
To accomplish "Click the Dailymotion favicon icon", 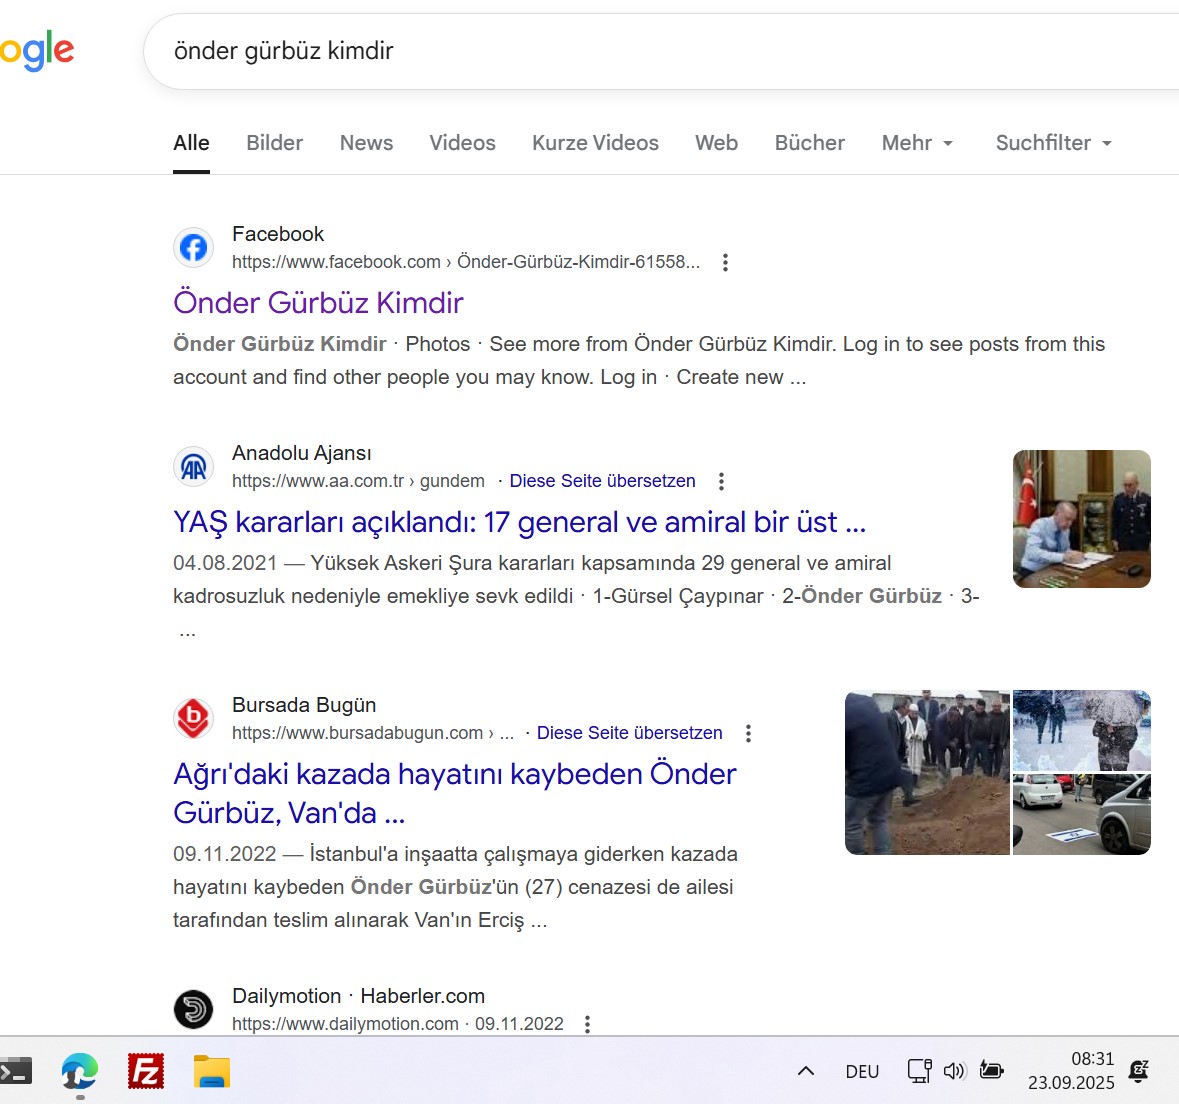I will [194, 1009].
